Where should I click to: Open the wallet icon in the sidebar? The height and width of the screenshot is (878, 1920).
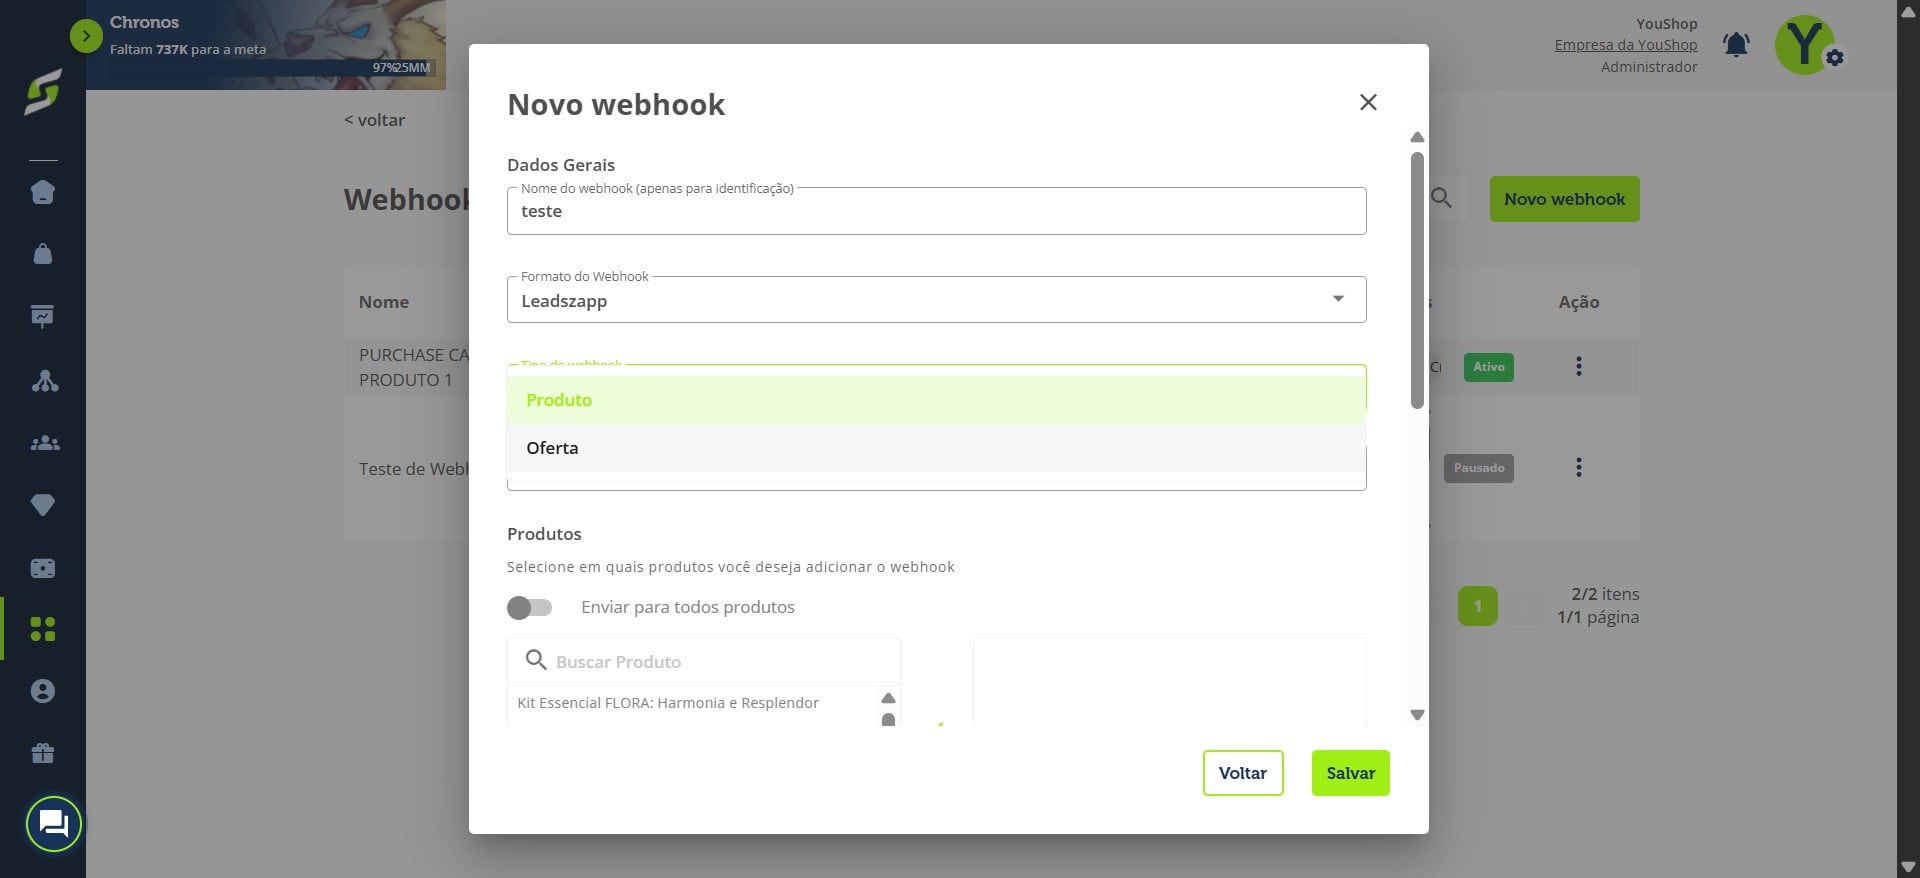(x=43, y=568)
